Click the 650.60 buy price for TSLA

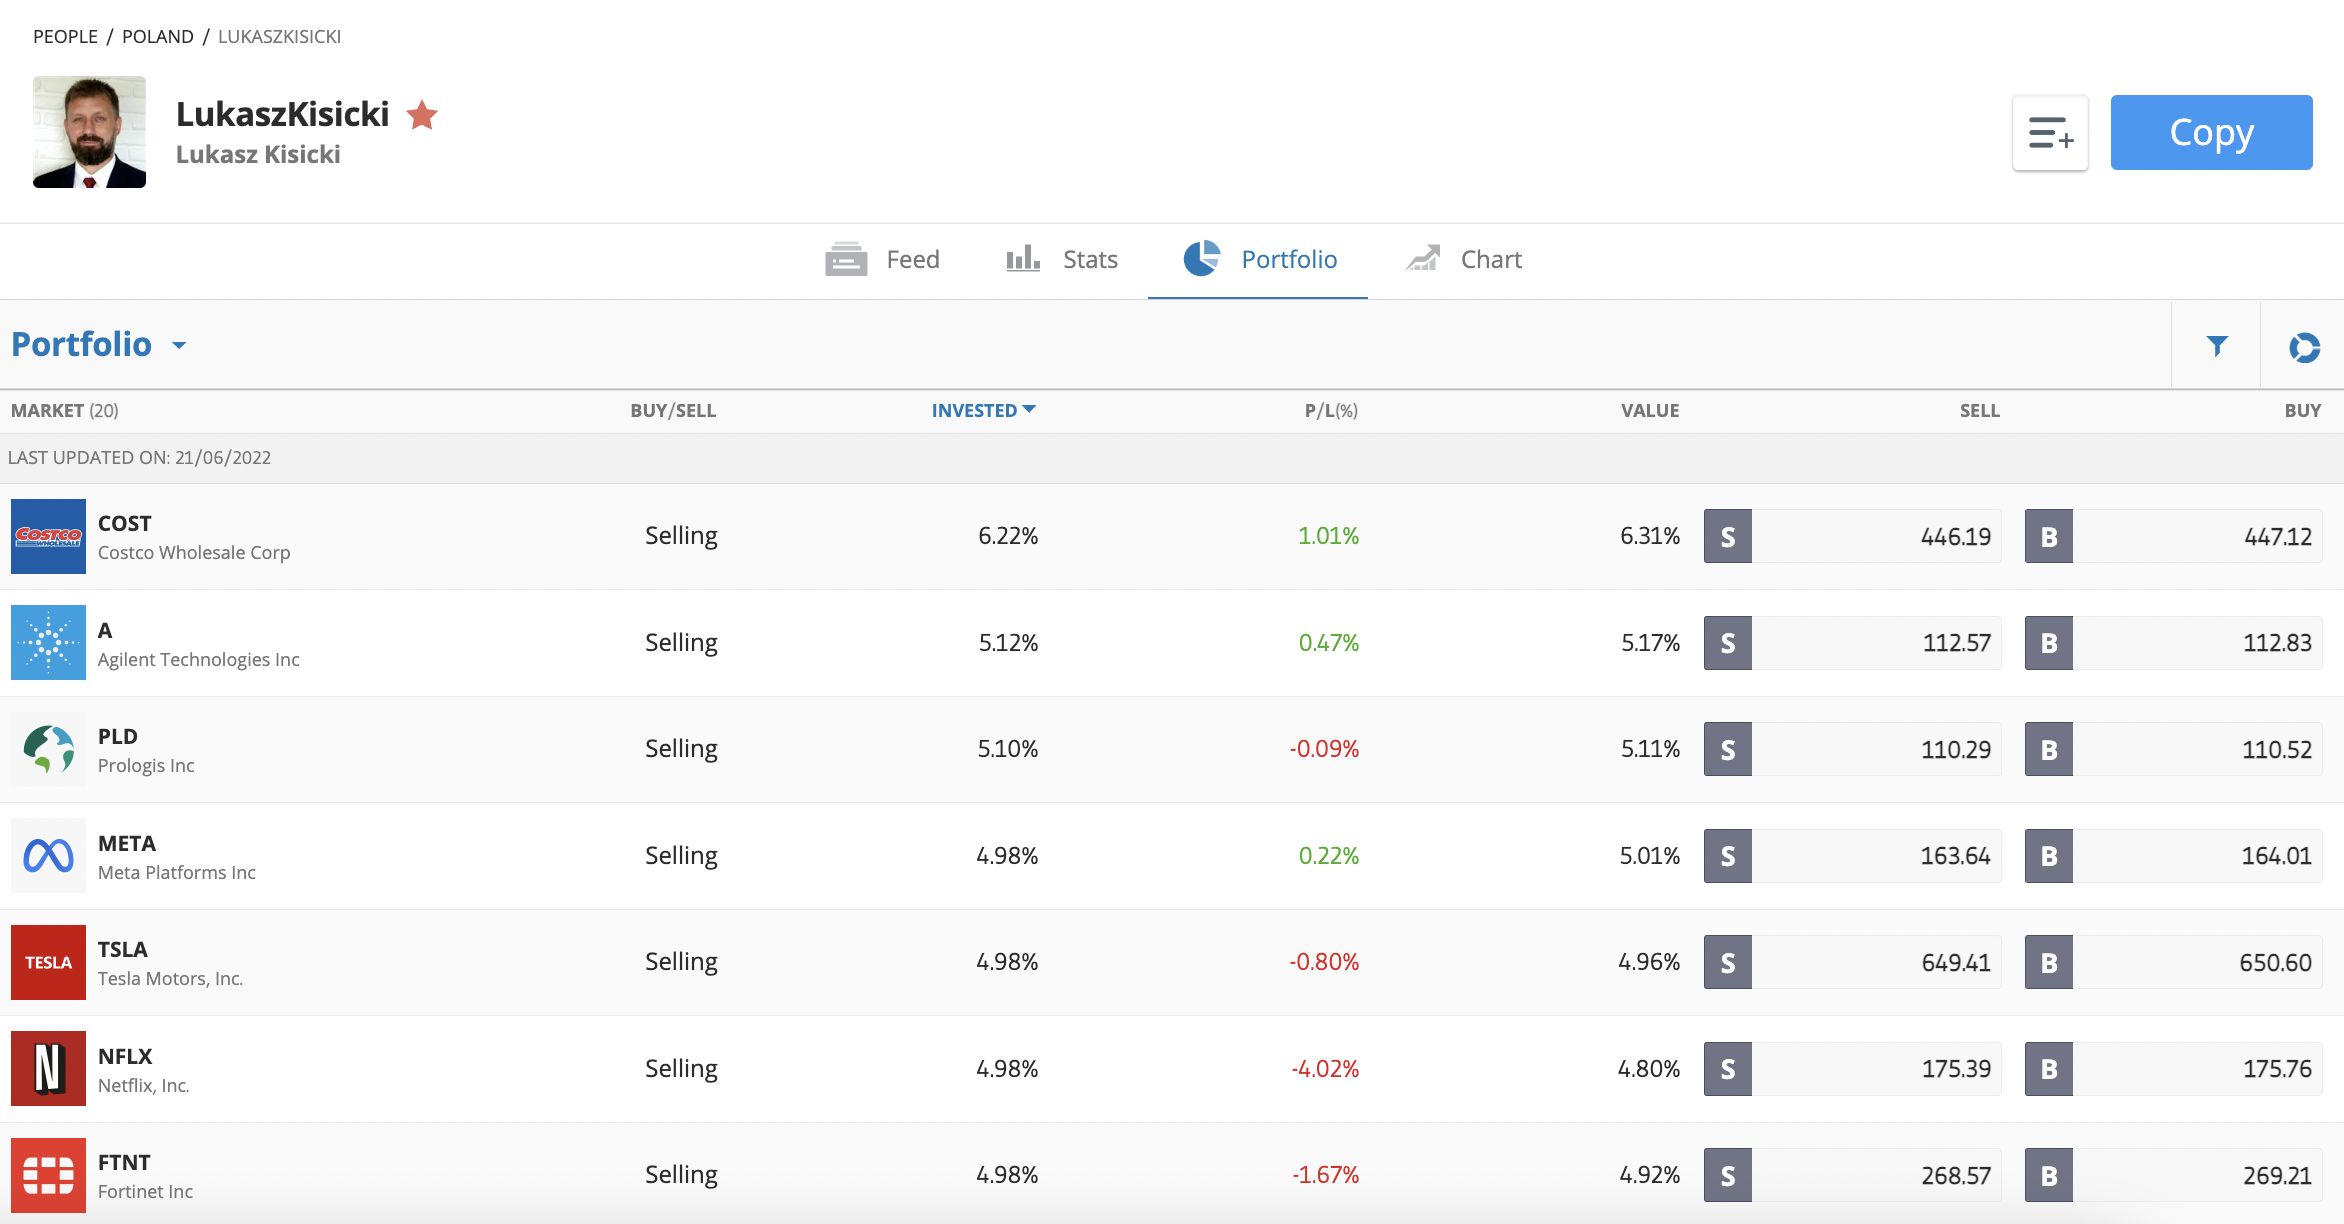(2275, 963)
